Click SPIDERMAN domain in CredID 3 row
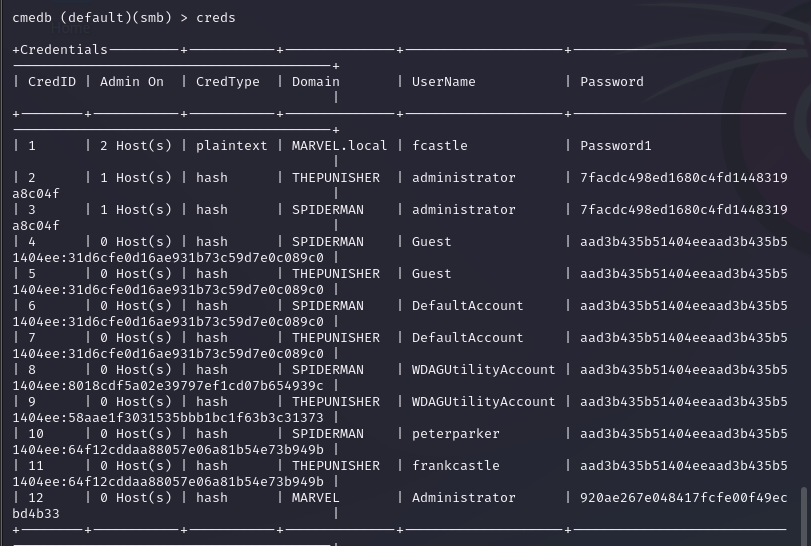811x546 pixels. [x=328, y=210]
